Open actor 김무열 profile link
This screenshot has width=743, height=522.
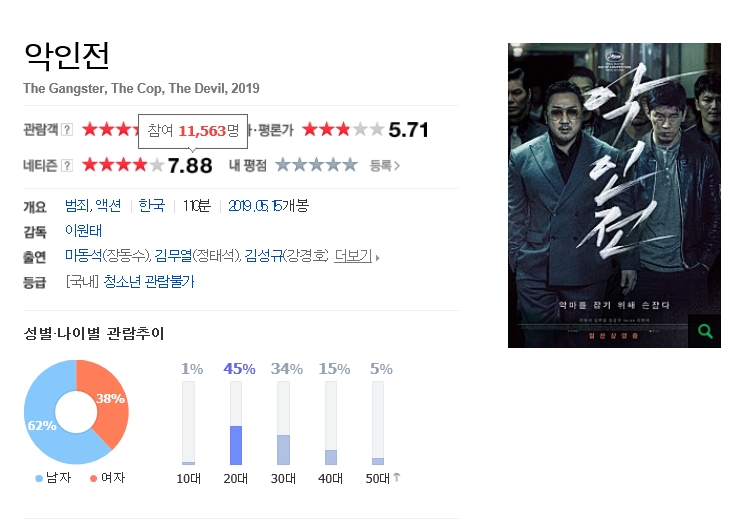(x=174, y=256)
